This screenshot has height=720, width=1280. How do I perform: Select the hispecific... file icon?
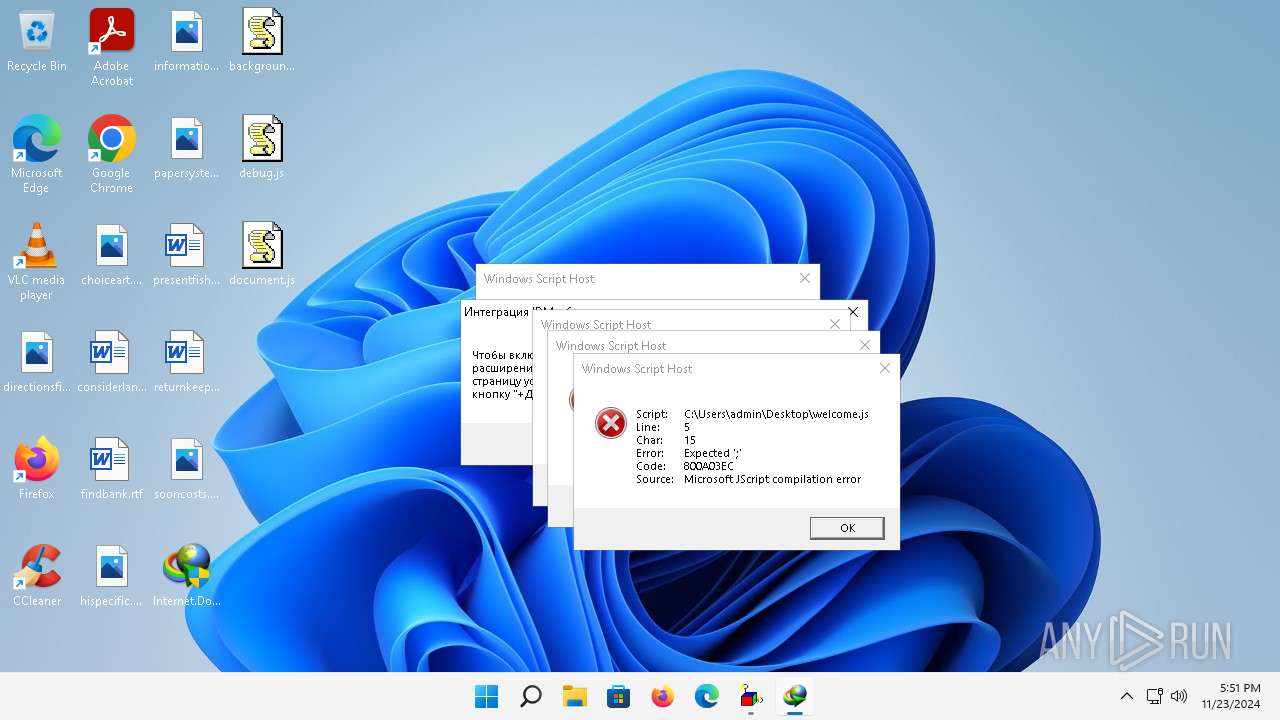pyautogui.click(x=112, y=576)
